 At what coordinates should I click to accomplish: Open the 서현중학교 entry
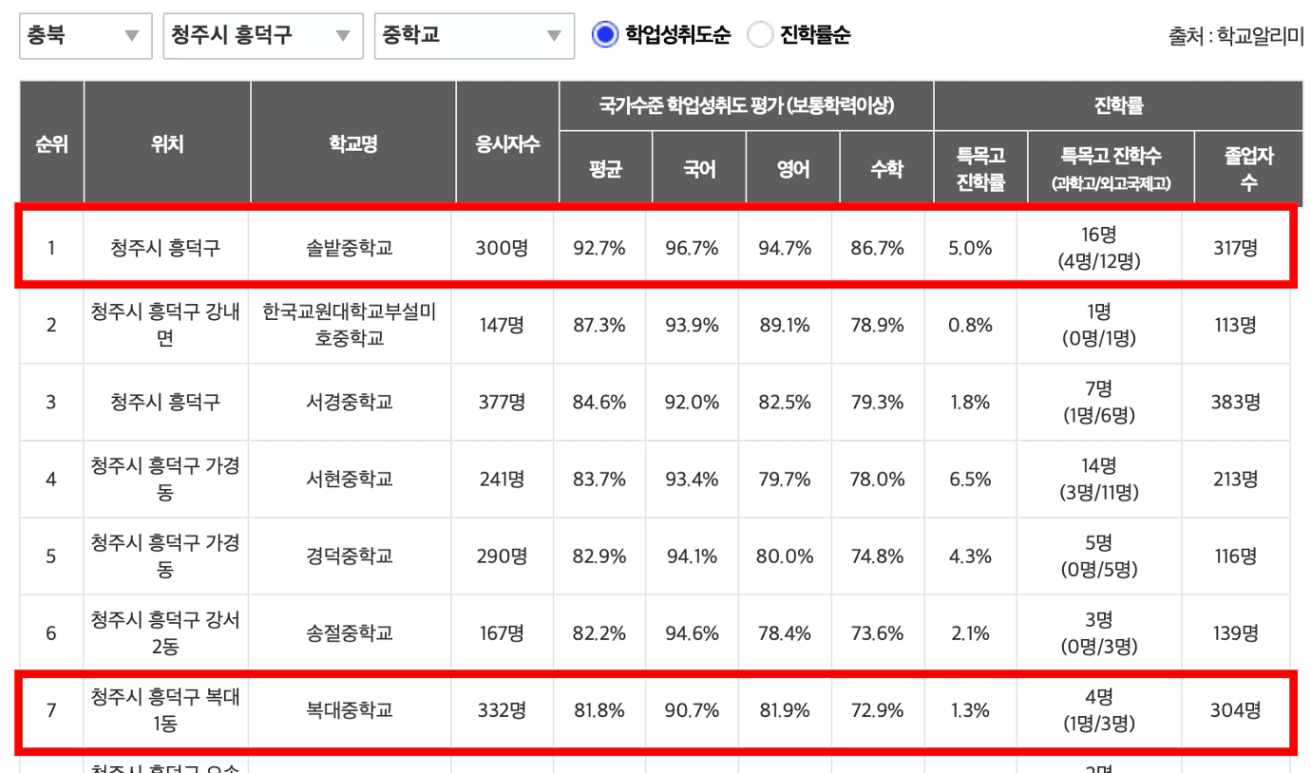(350, 479)
